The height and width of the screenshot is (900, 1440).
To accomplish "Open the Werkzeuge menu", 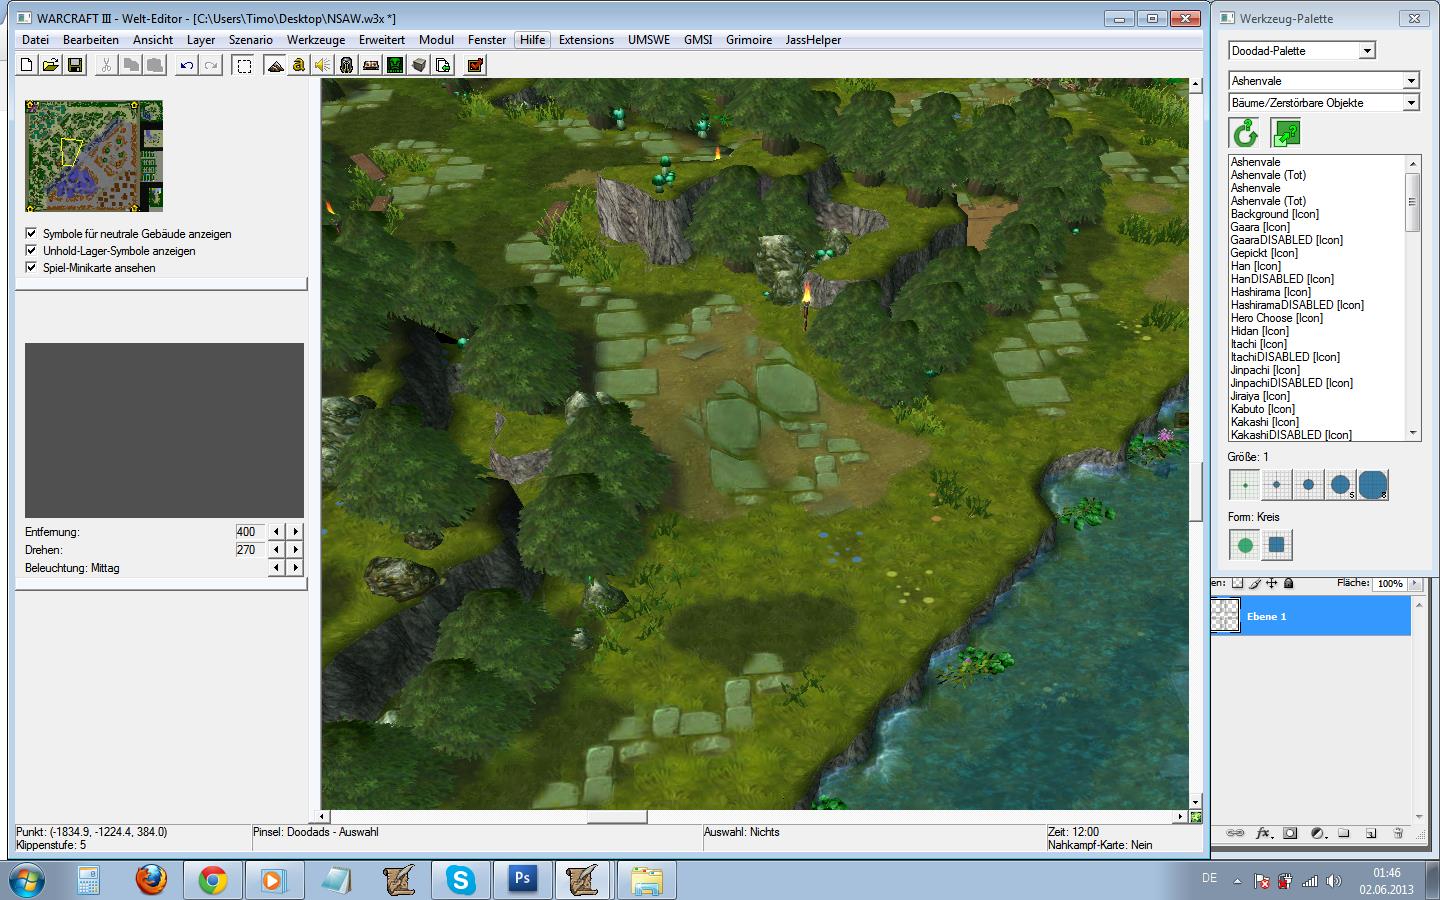I will [x=316, y=40].
